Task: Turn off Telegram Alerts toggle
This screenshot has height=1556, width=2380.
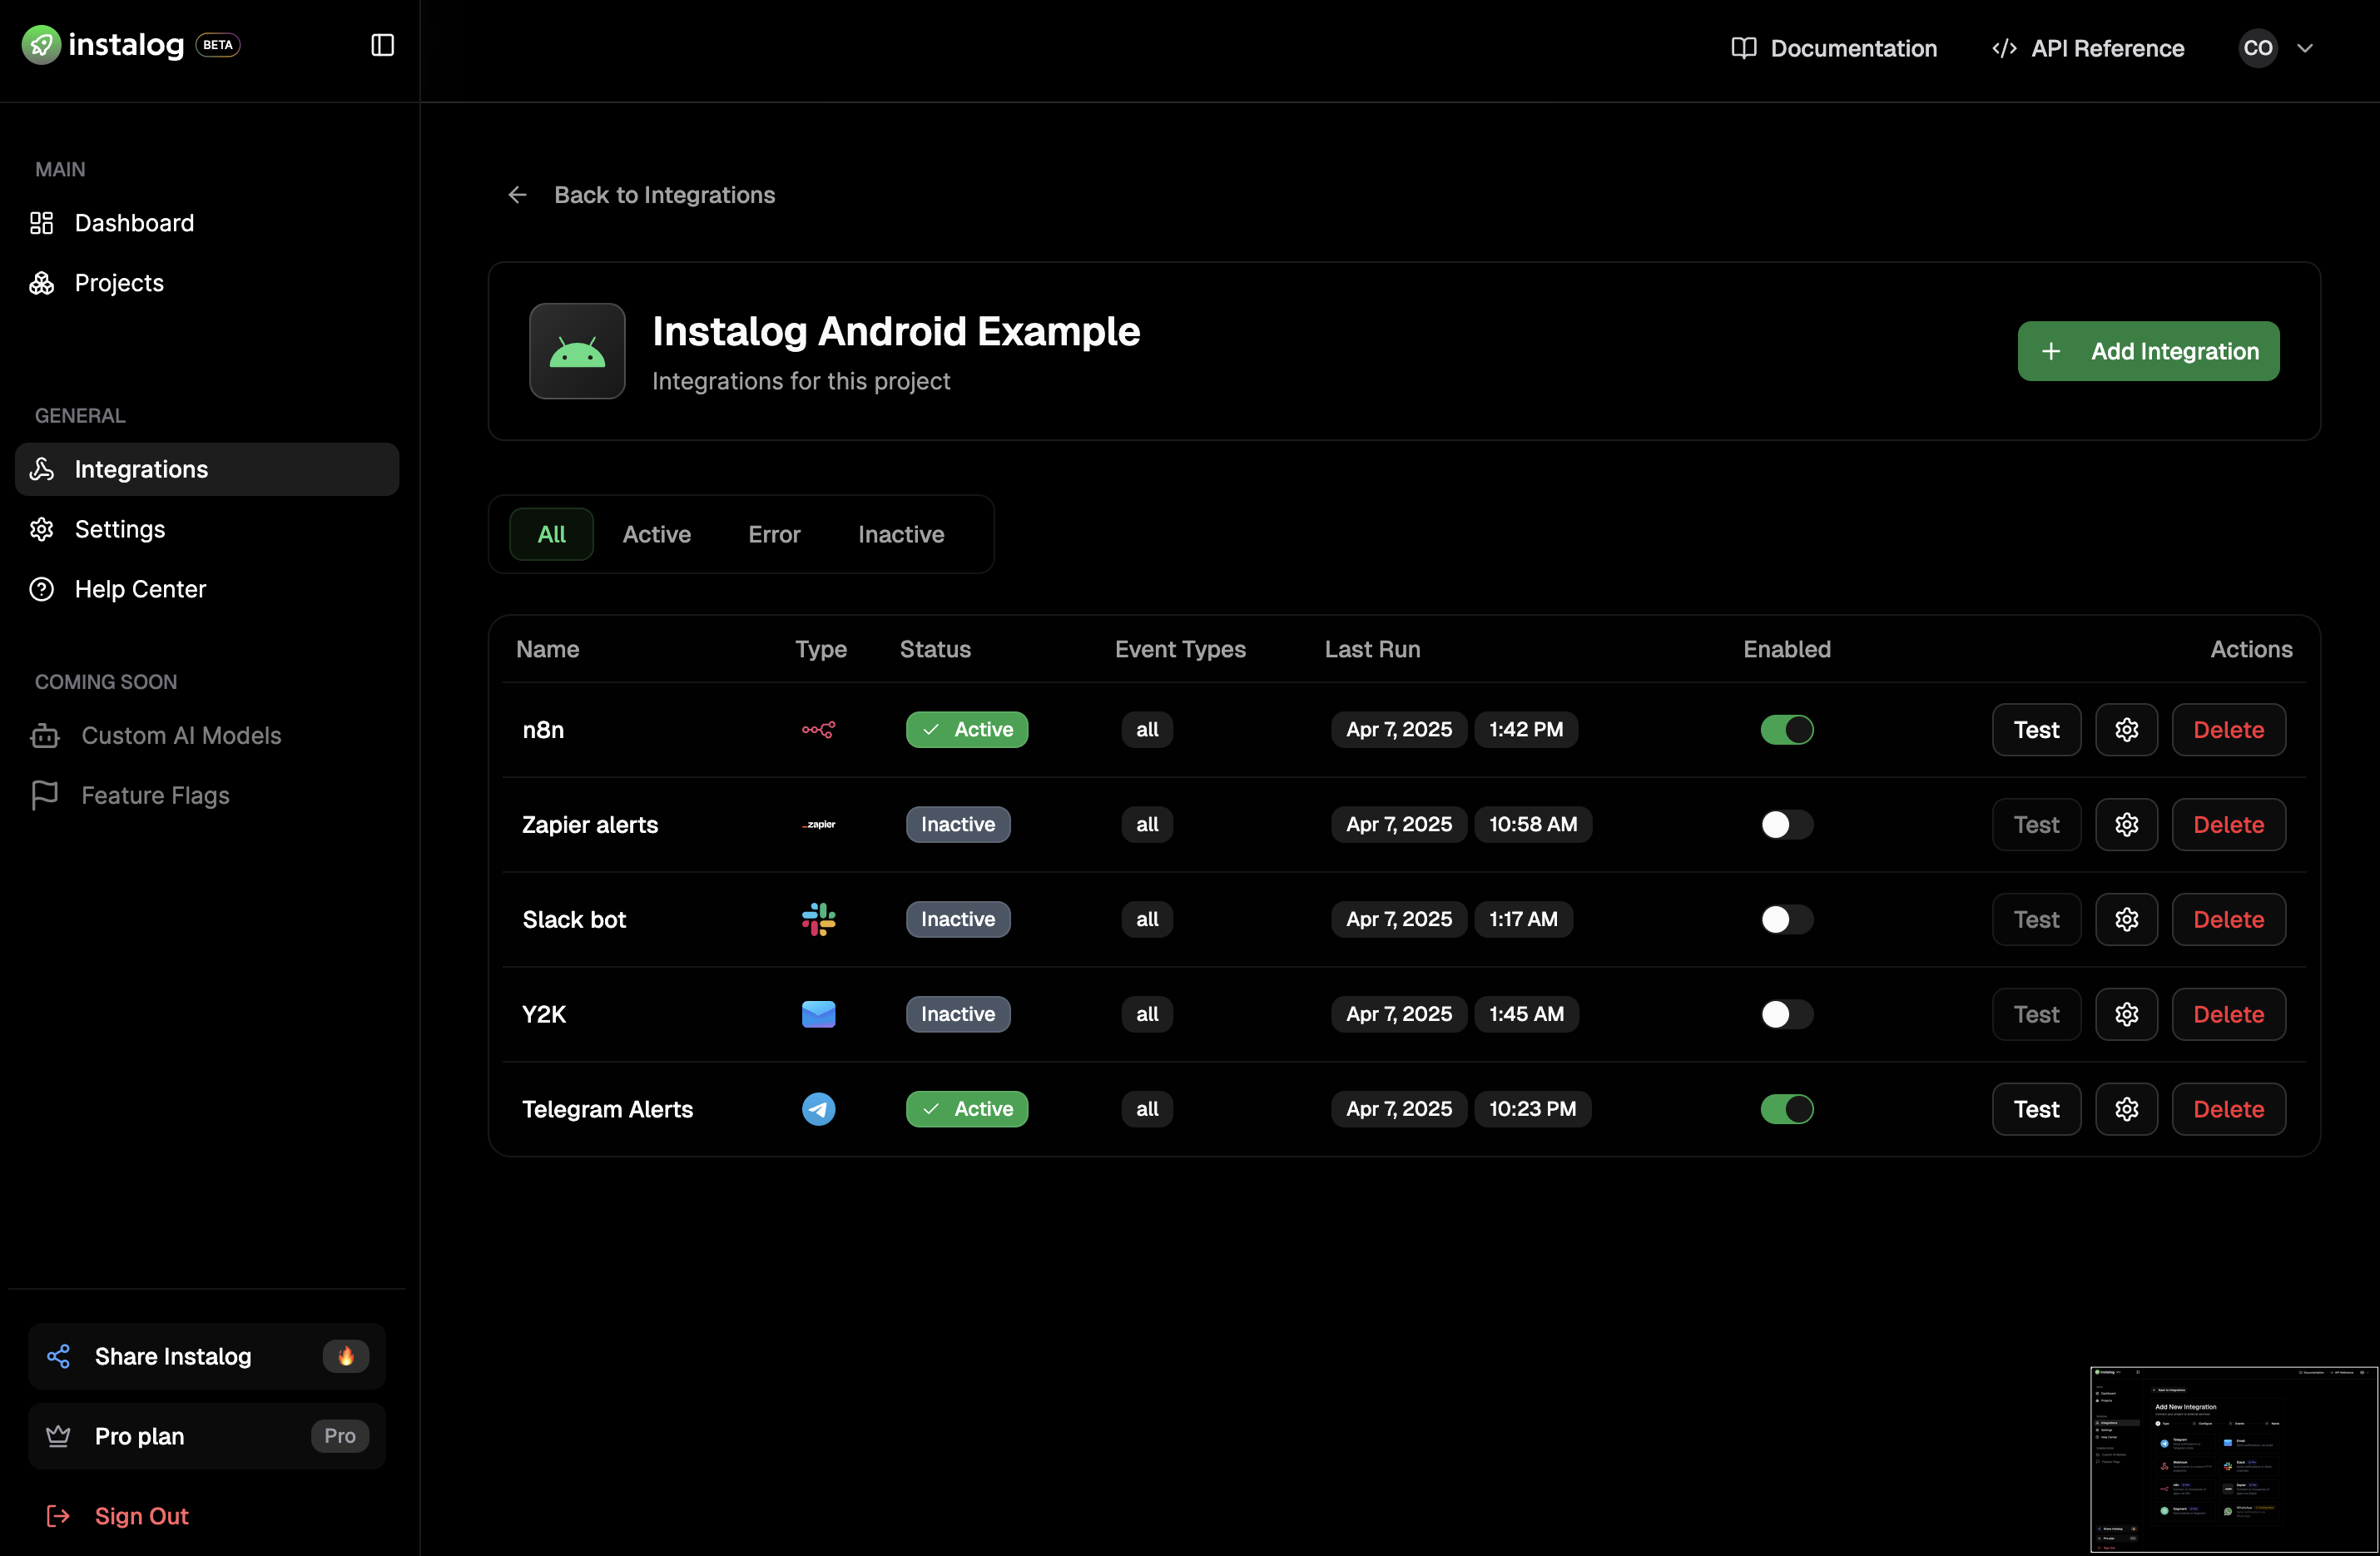Action: point(1786,1109)
